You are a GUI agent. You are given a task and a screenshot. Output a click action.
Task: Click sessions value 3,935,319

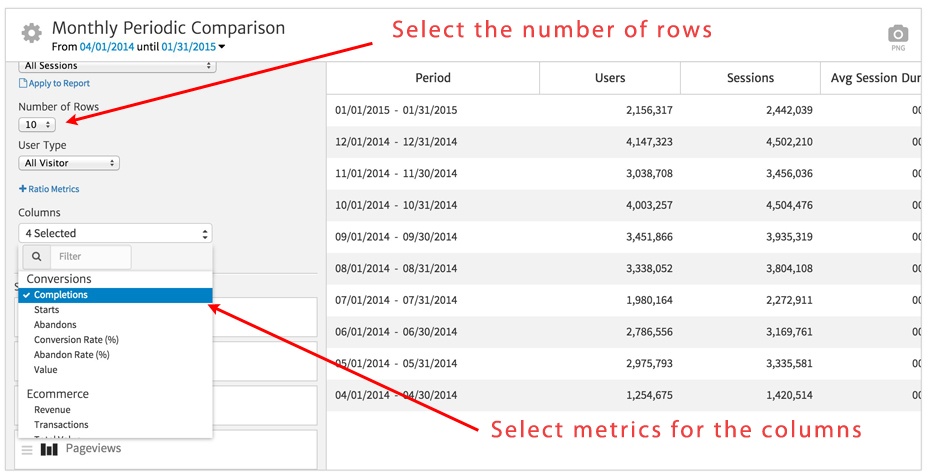(789, 237)
